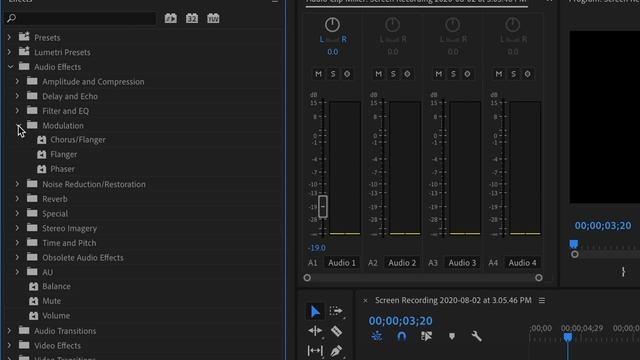Click the Audio 3 track name label
The width and height of the screenshot is (640, 360).
(x=462, y=263)
